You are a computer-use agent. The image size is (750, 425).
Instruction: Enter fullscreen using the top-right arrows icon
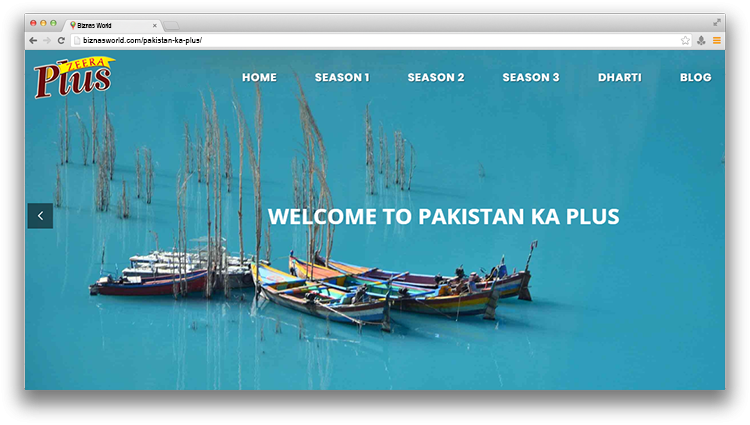(x=717, y=22)
